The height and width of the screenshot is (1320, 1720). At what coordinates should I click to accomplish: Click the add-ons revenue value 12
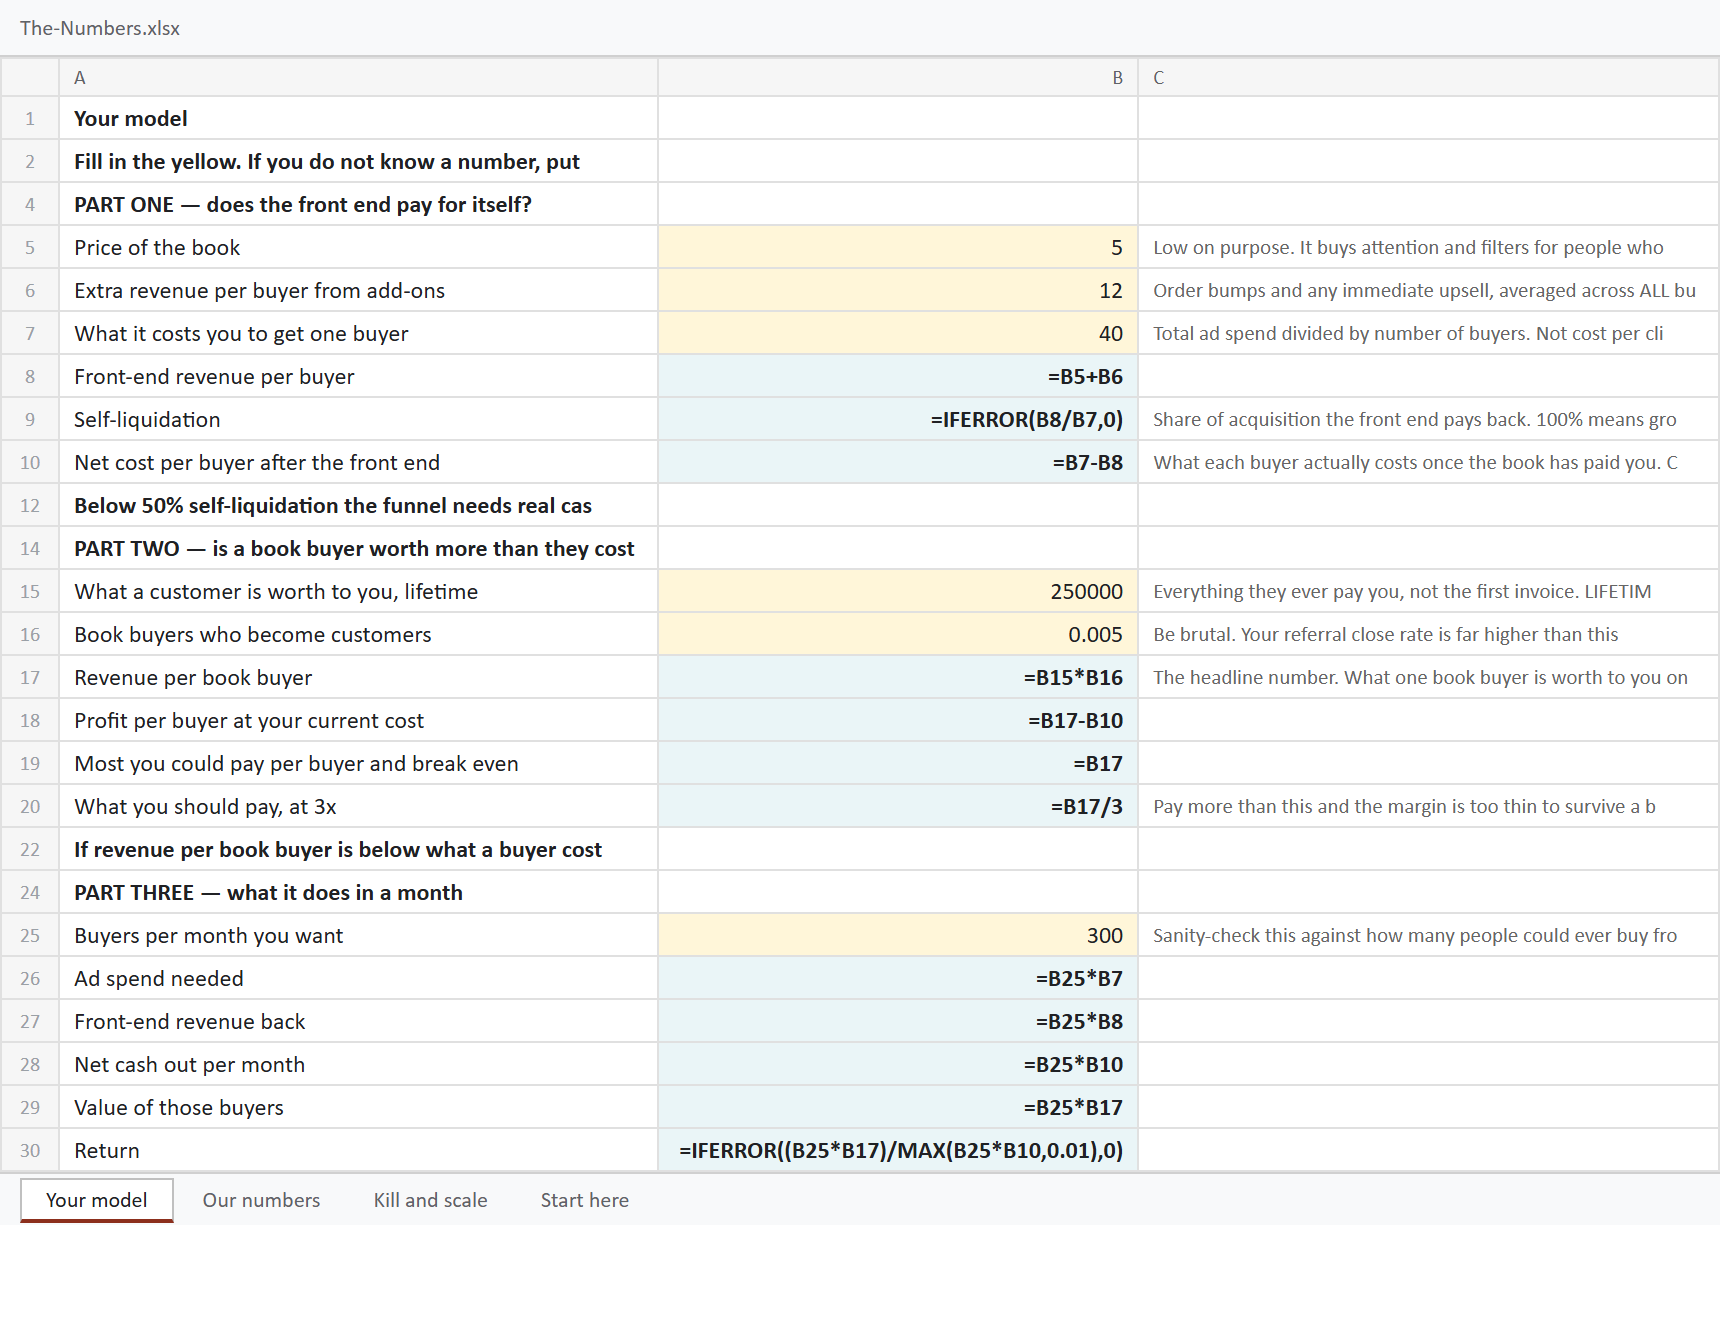point(898,290)
